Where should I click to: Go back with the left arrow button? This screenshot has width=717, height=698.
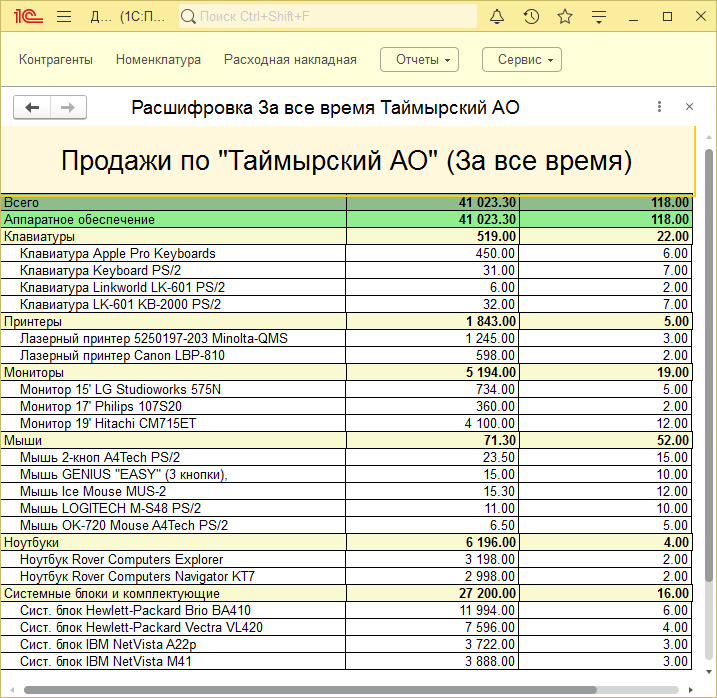[32, 107]
